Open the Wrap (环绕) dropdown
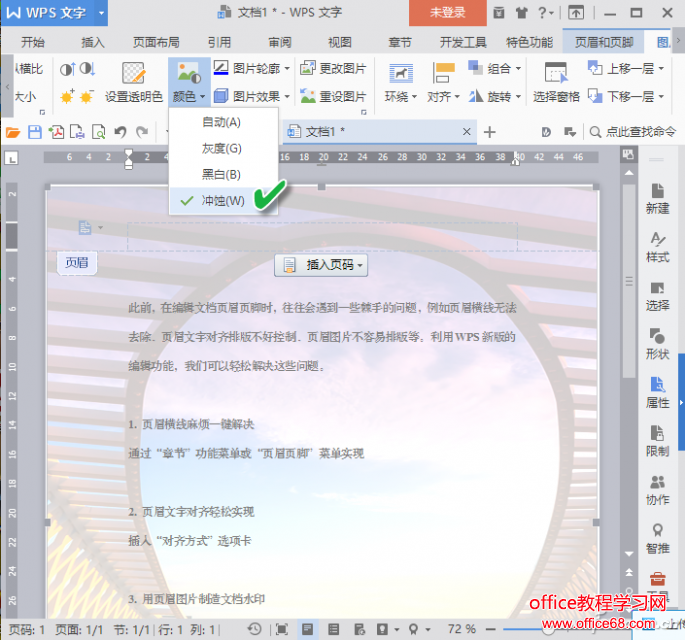 click(401, 82)
